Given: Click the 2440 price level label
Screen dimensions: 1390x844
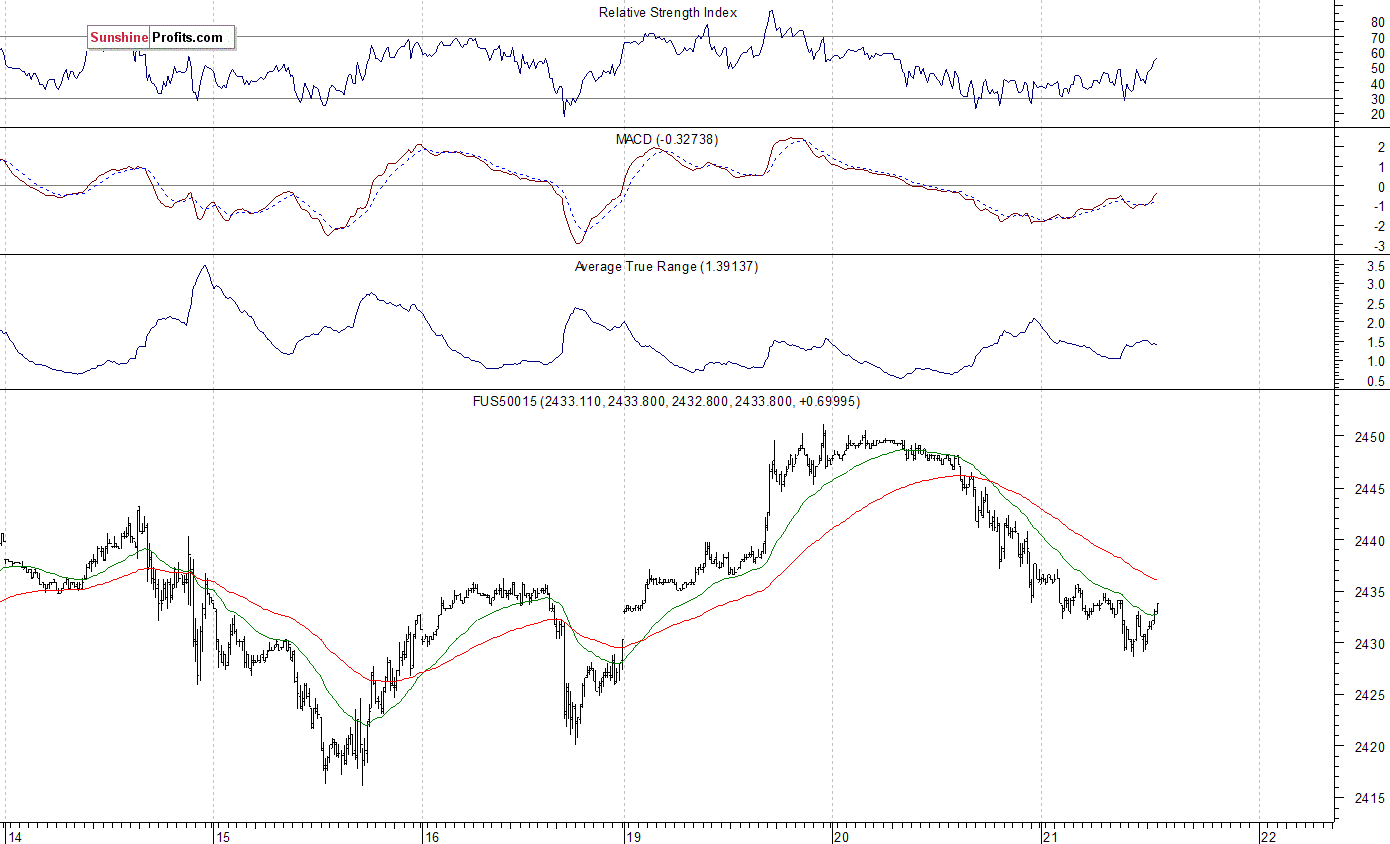Looking at the screenshot, I should coord(1369,541).
